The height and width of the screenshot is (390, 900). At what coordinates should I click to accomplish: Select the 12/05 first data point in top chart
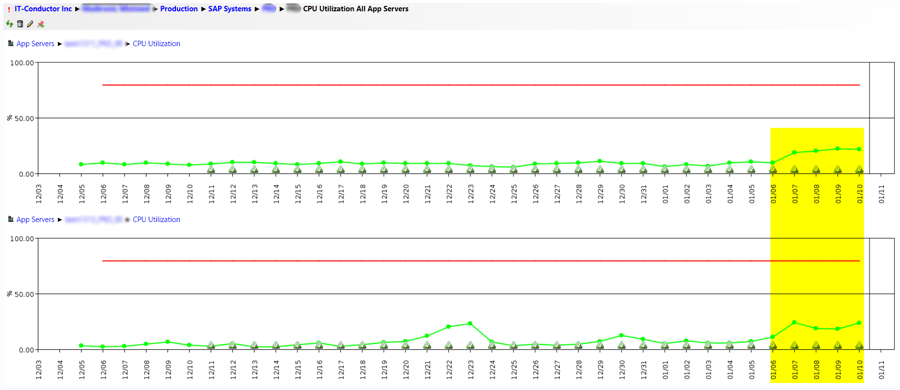click(81, 164)
